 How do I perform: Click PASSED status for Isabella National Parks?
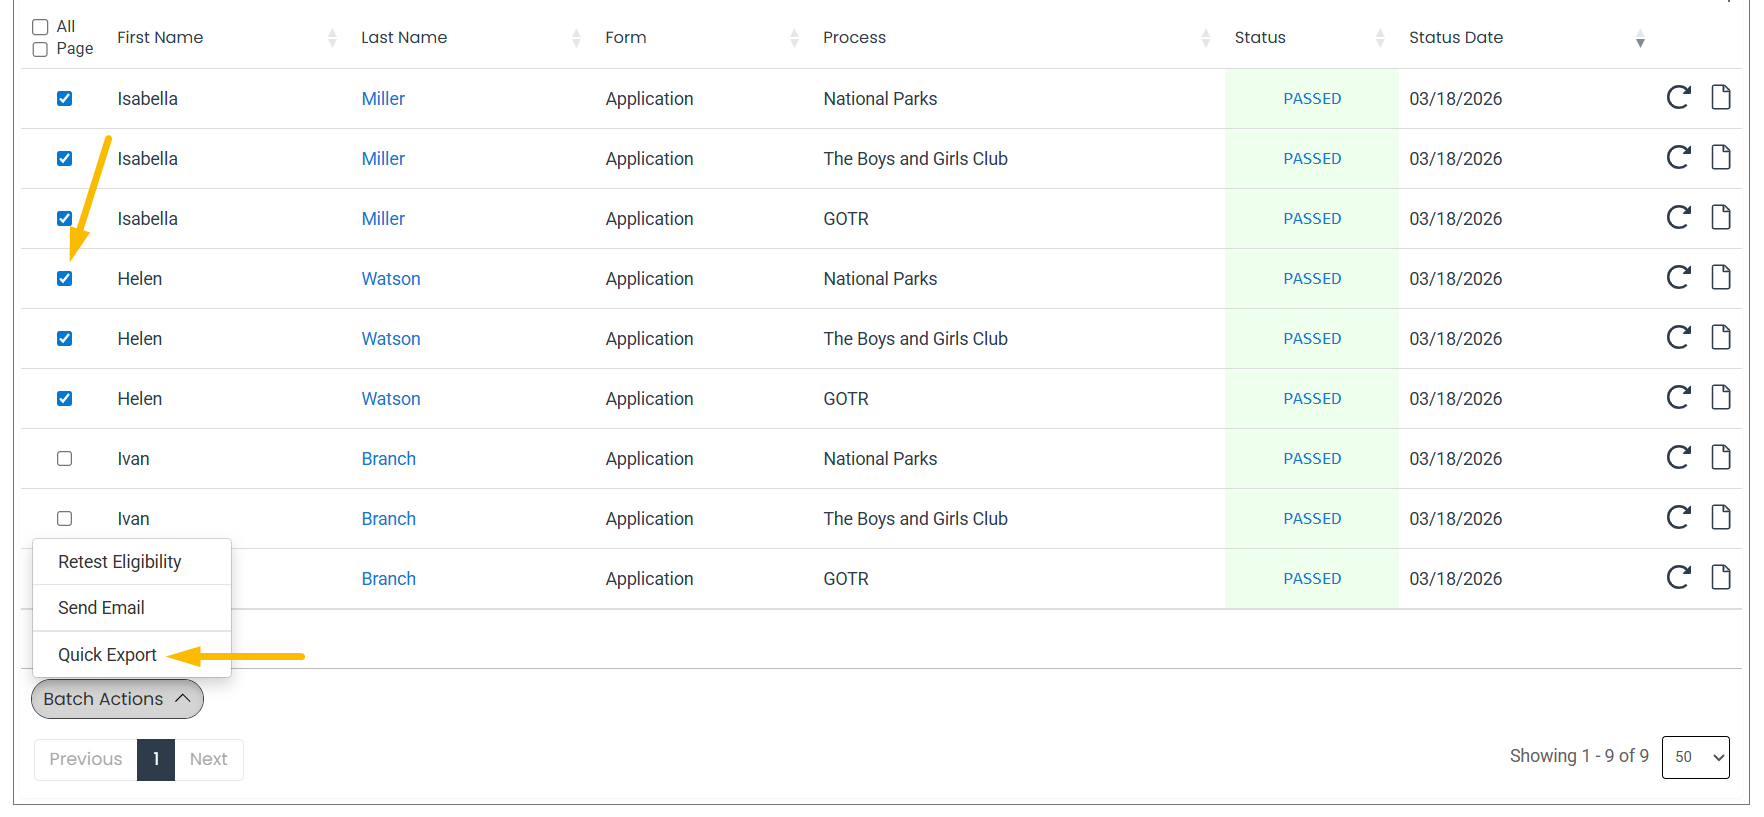[x=1312, y=98]
